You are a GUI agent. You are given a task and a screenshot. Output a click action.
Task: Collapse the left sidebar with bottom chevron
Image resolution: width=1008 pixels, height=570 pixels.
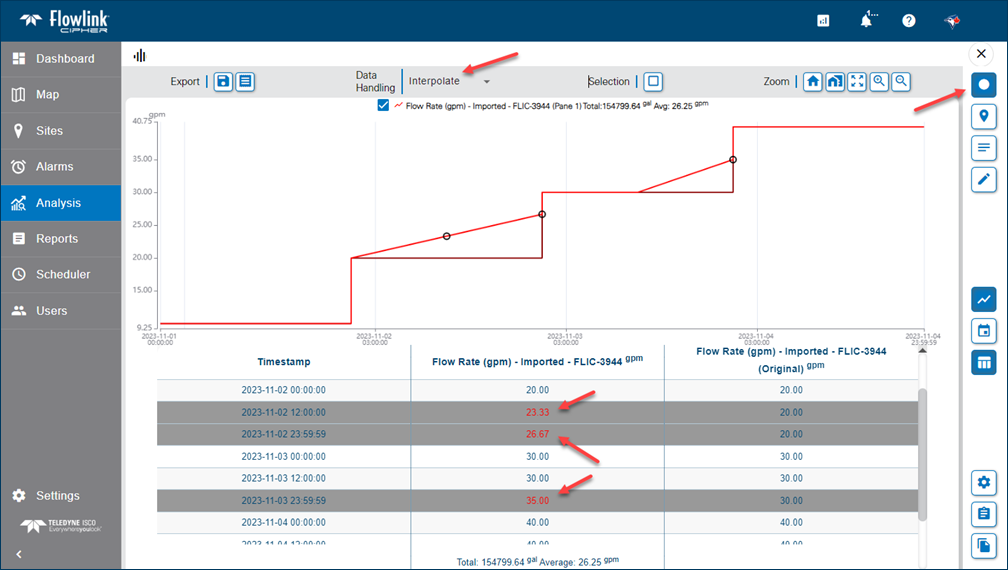[x=18, y=554]
